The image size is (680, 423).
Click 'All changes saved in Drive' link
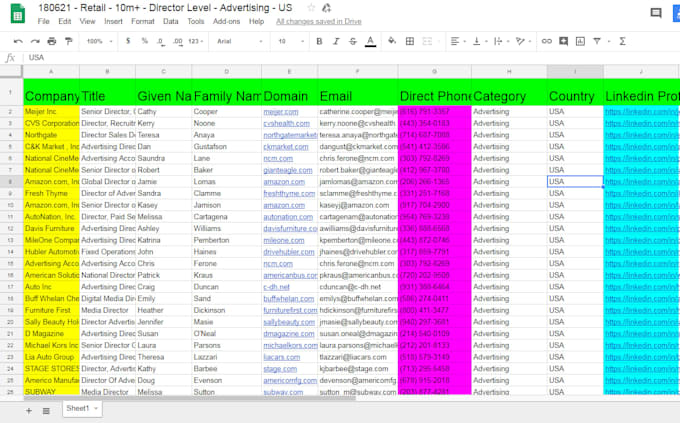point(319,21)
